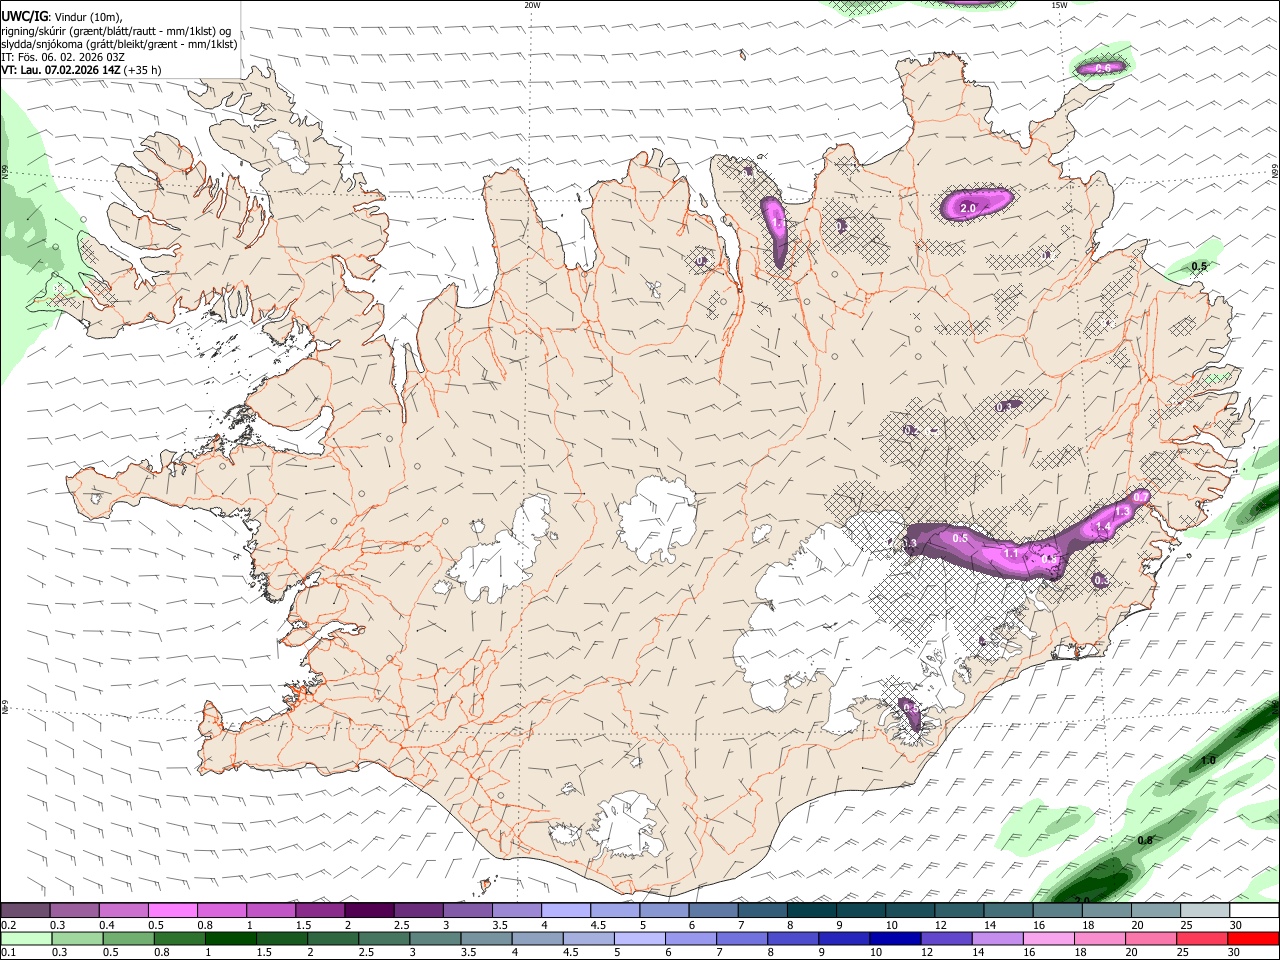Click the 'IT: Fös. 06. 02. 2026 03Z' line

(63, 57)
